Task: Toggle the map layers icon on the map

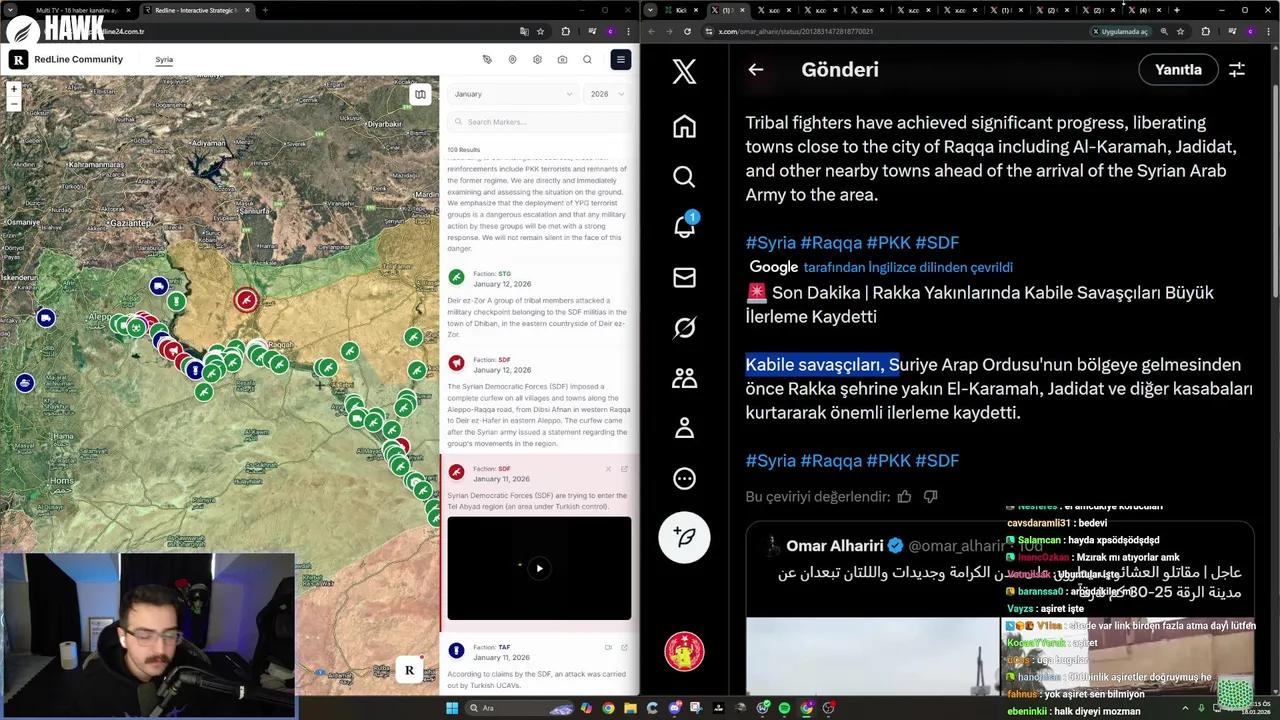Action: [420, 94]
